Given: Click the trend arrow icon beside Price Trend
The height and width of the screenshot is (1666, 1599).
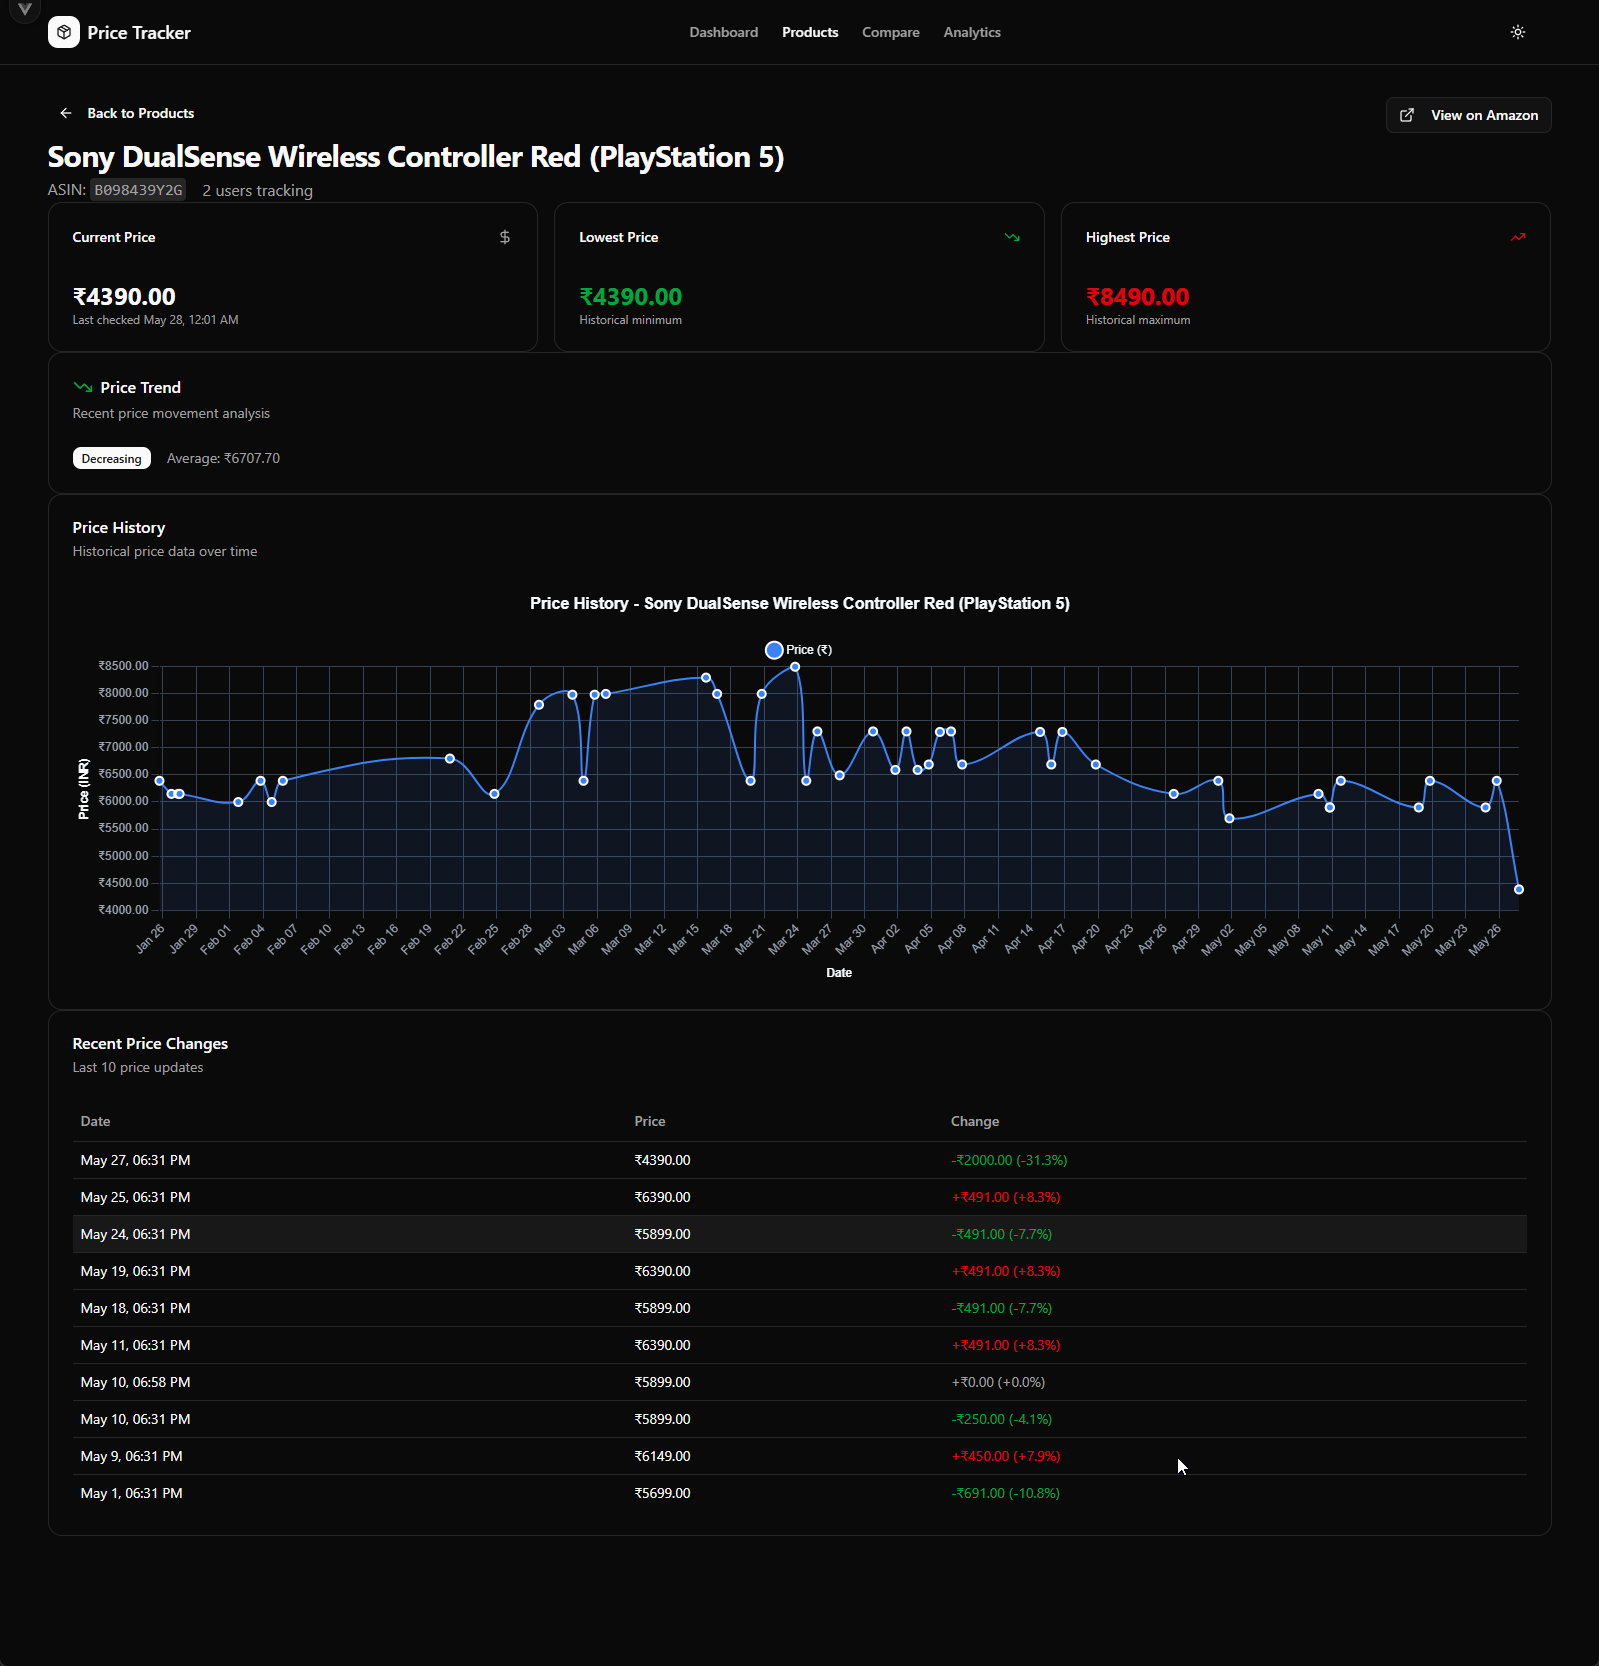Looking at the screenshot, I should [x=83, y=387].
